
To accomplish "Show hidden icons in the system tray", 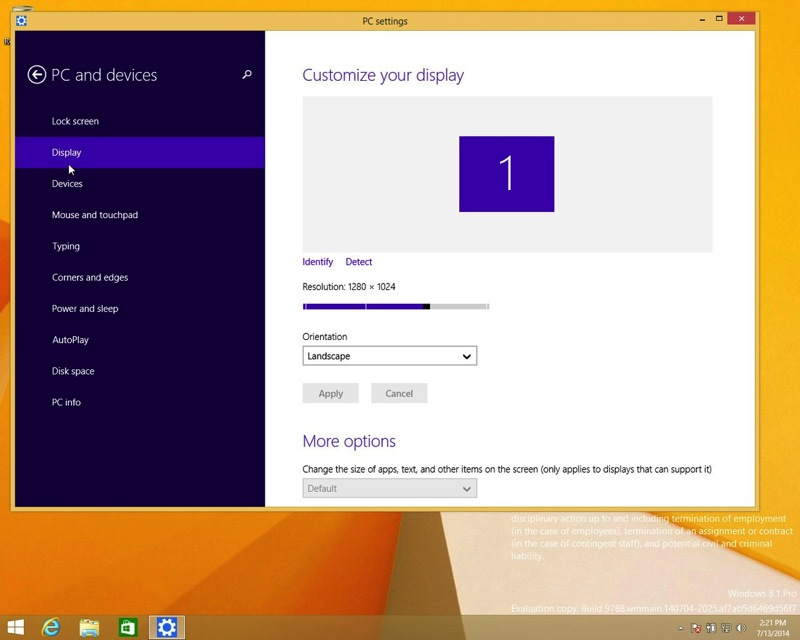I will coord(680,628).
